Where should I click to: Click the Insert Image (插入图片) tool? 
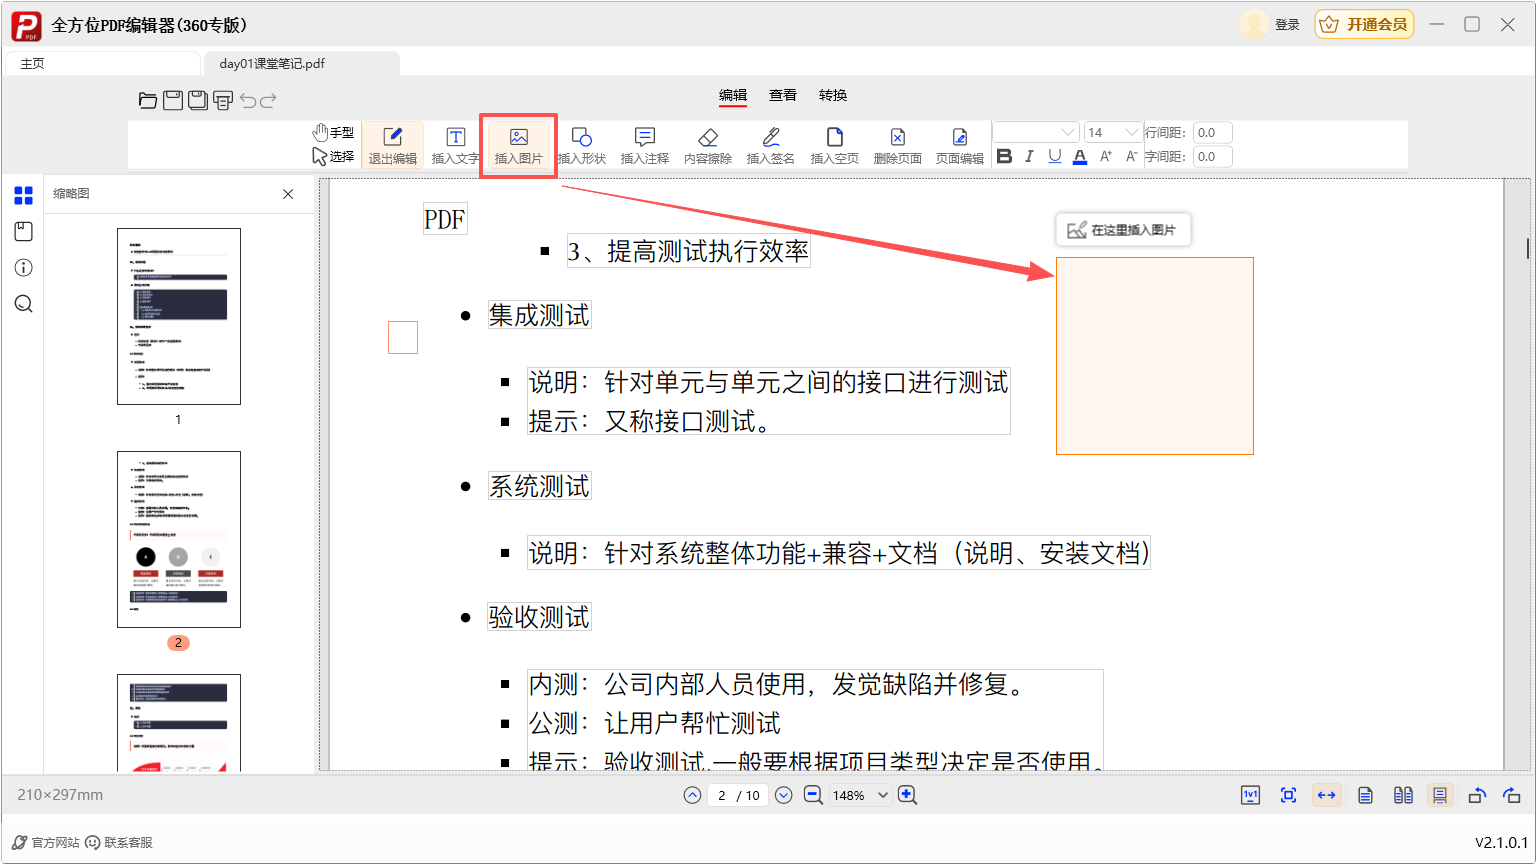[x=518, y=145]
